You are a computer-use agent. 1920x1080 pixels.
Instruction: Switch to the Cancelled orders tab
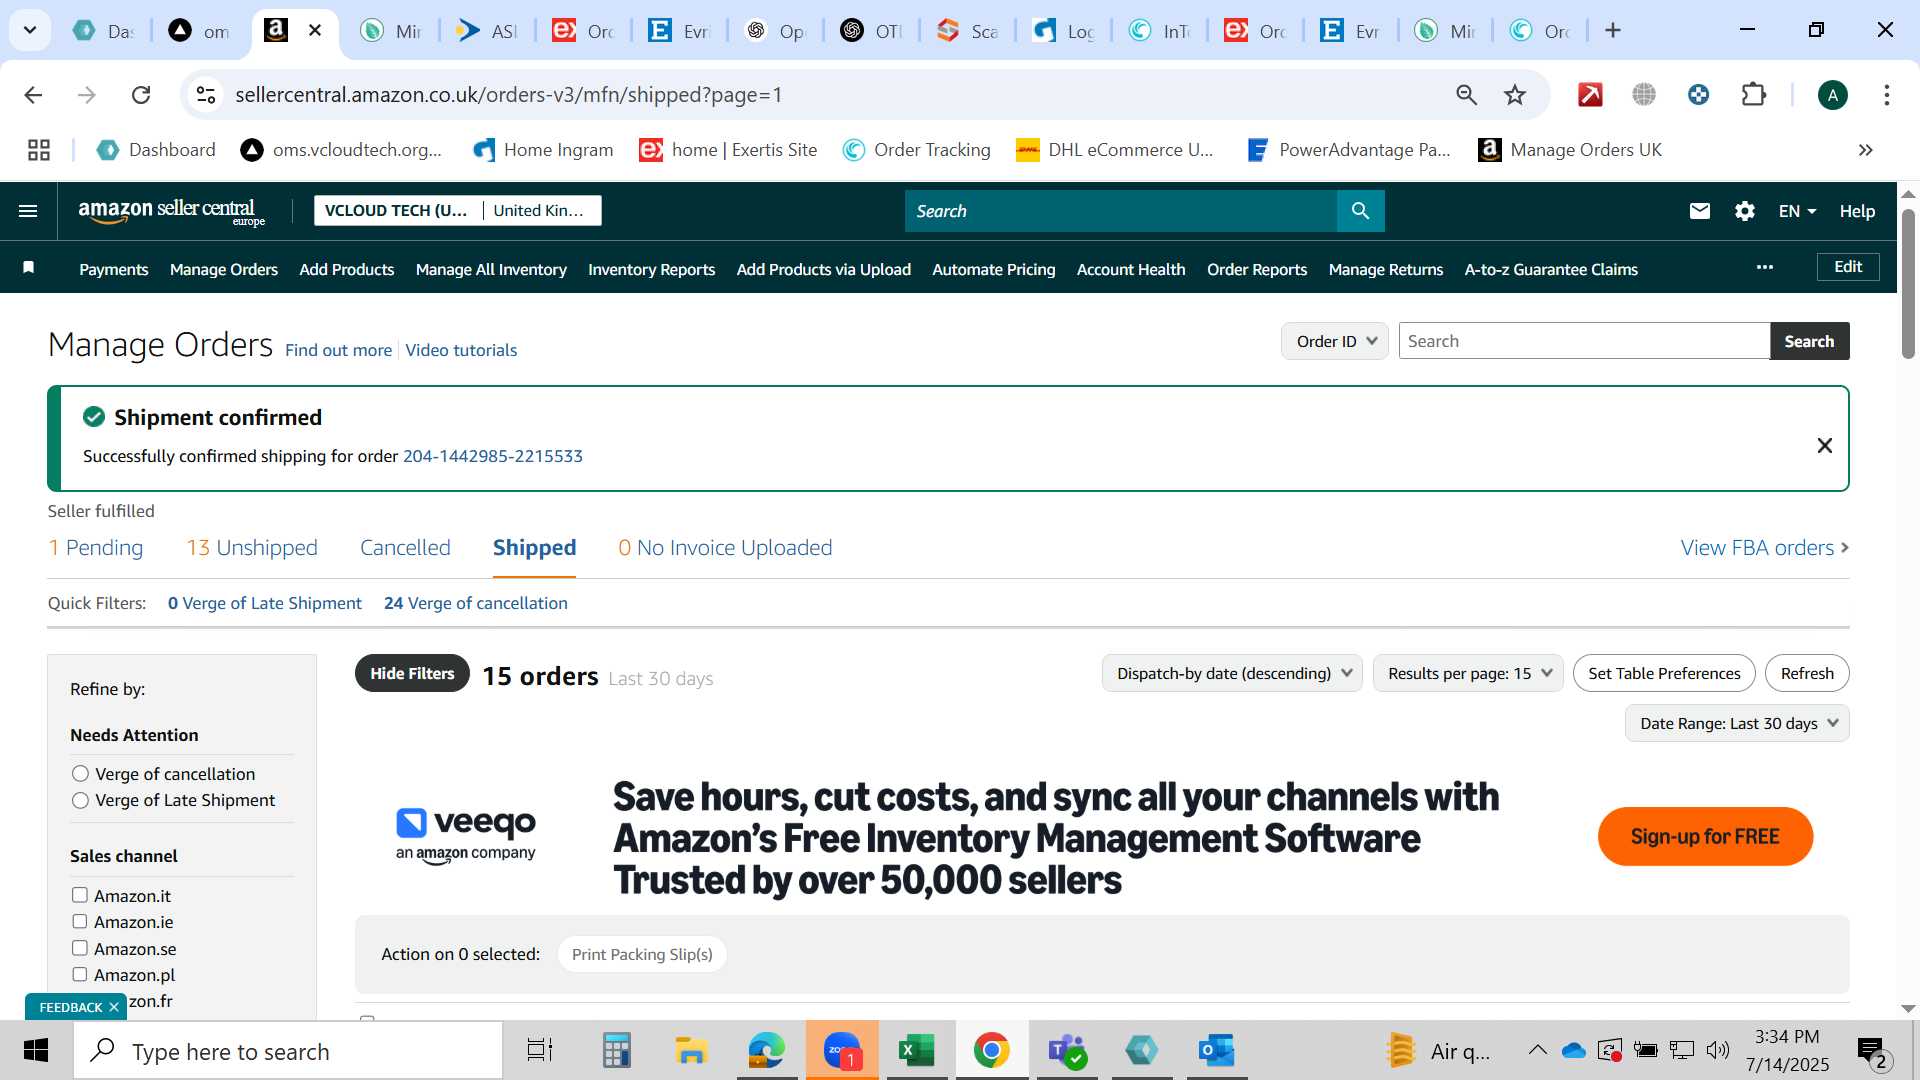pyautogui.click(x=405, y=548)
